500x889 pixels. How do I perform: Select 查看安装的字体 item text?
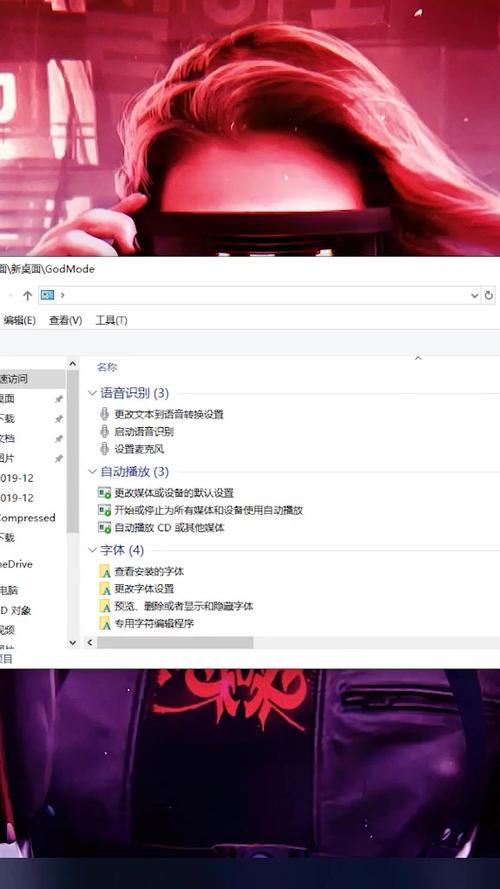point(149,572)
